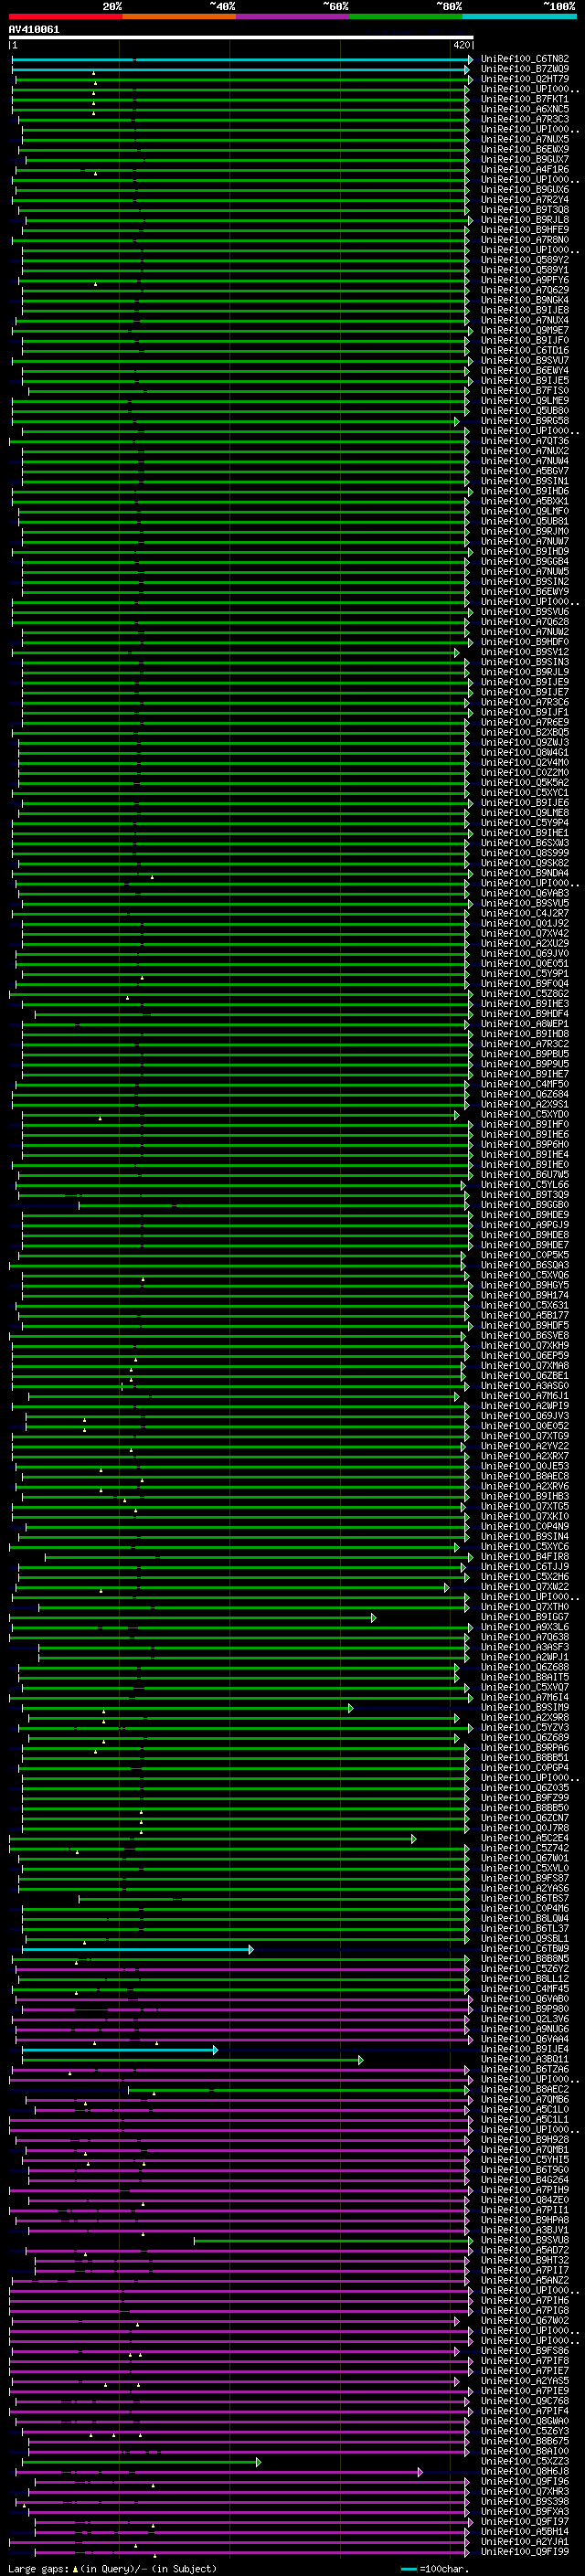
Task: Select hit UniRef100_B7FKT1
Action: [x=524, y=99]
